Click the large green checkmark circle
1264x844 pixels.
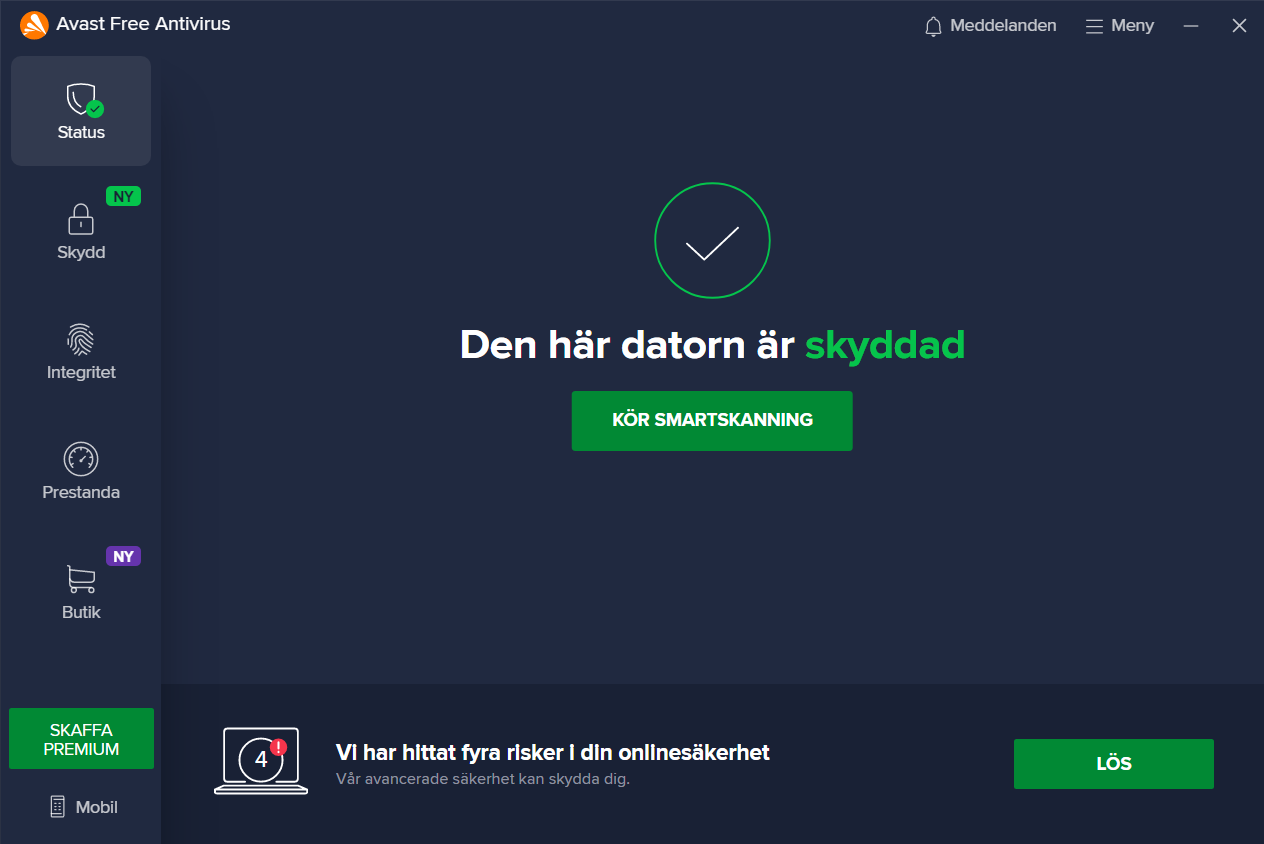coord(712,241)
